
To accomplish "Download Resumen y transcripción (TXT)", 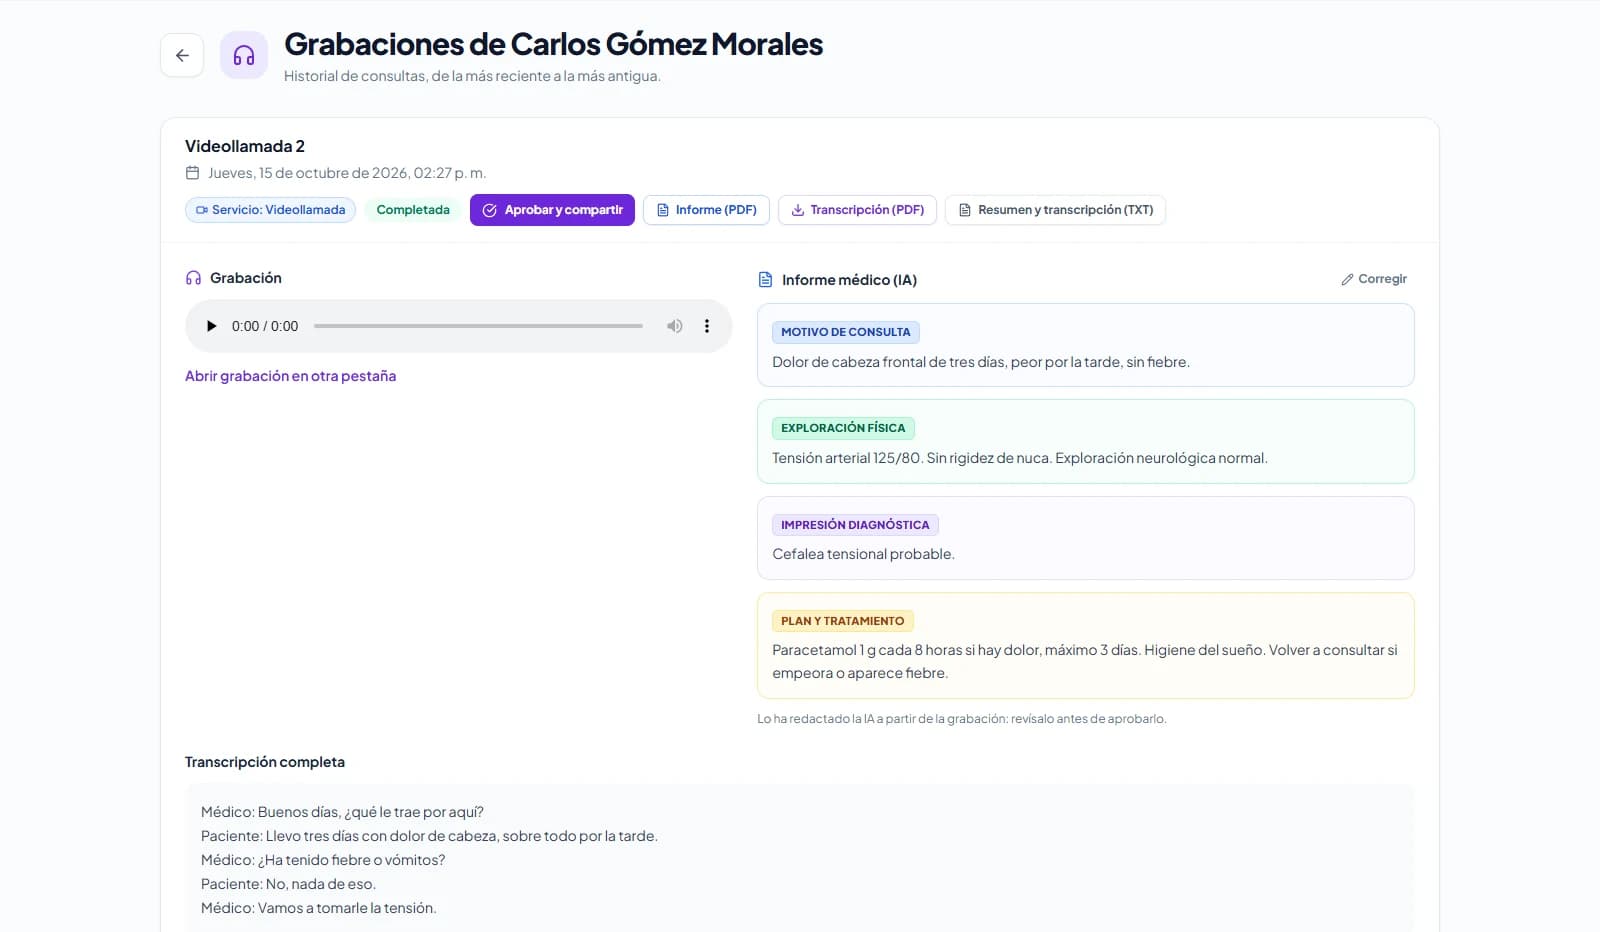I will pos(1055,210).
